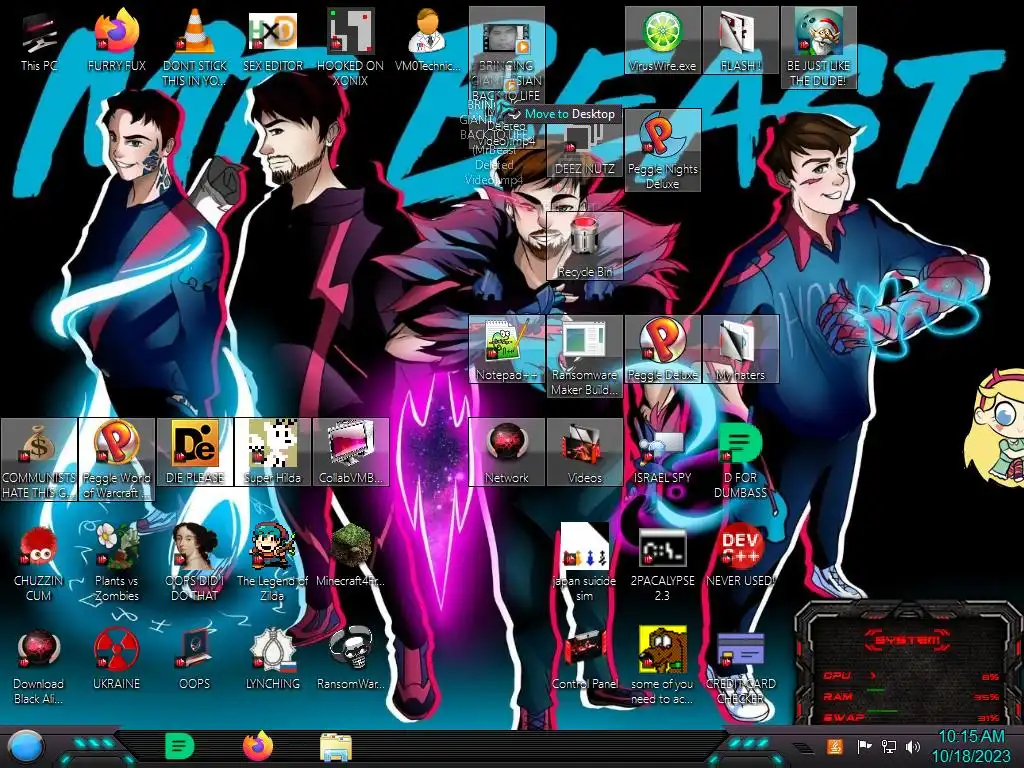
Task: Select some of you need dog icon
Action: point(662,665)
